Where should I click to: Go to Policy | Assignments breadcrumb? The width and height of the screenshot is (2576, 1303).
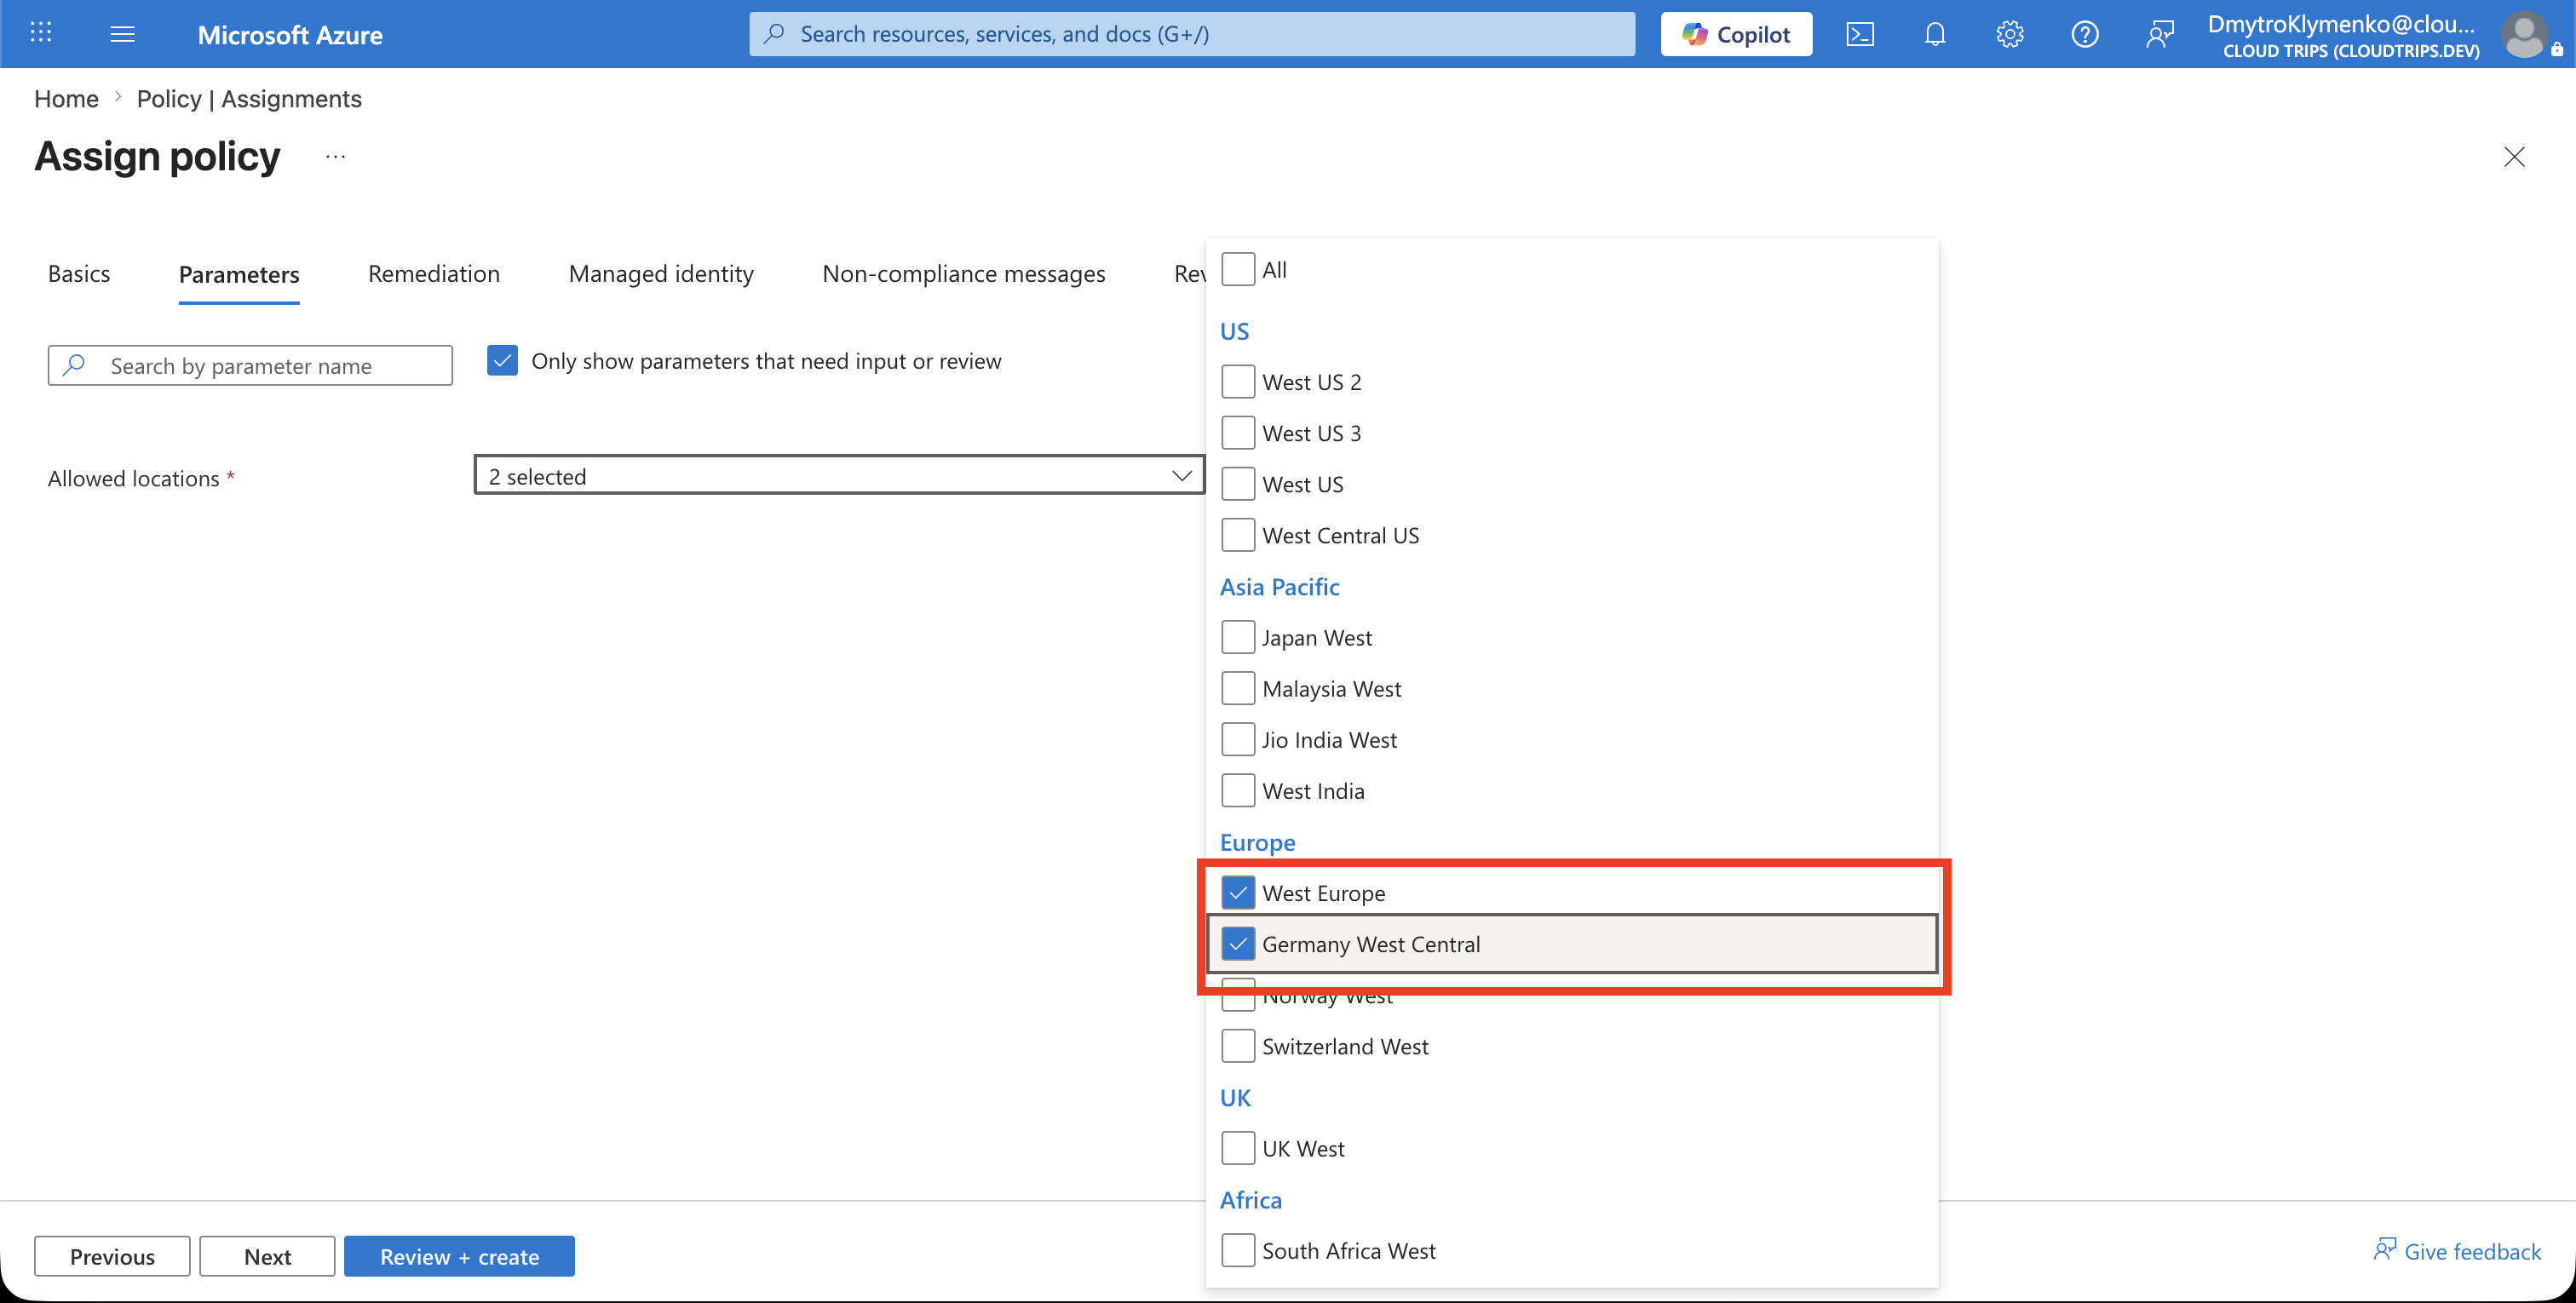(249, 98)
